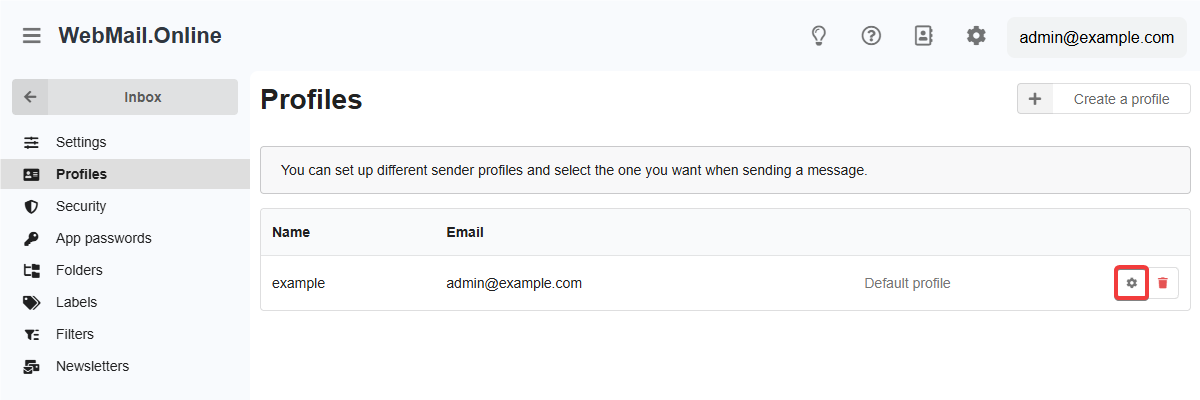Click the lightbulb tips icon

819,36
